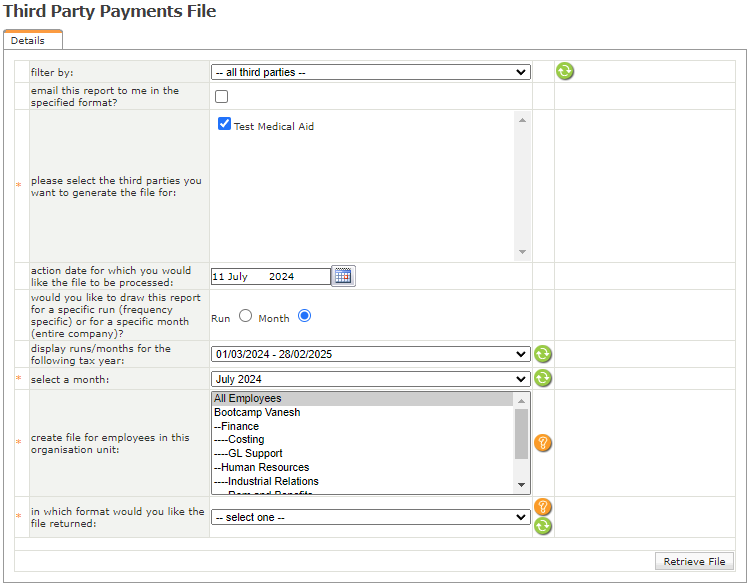This screenshot has height=585, width=749.
Task: Enable the email this report checkbox
Action: (222, 97)
